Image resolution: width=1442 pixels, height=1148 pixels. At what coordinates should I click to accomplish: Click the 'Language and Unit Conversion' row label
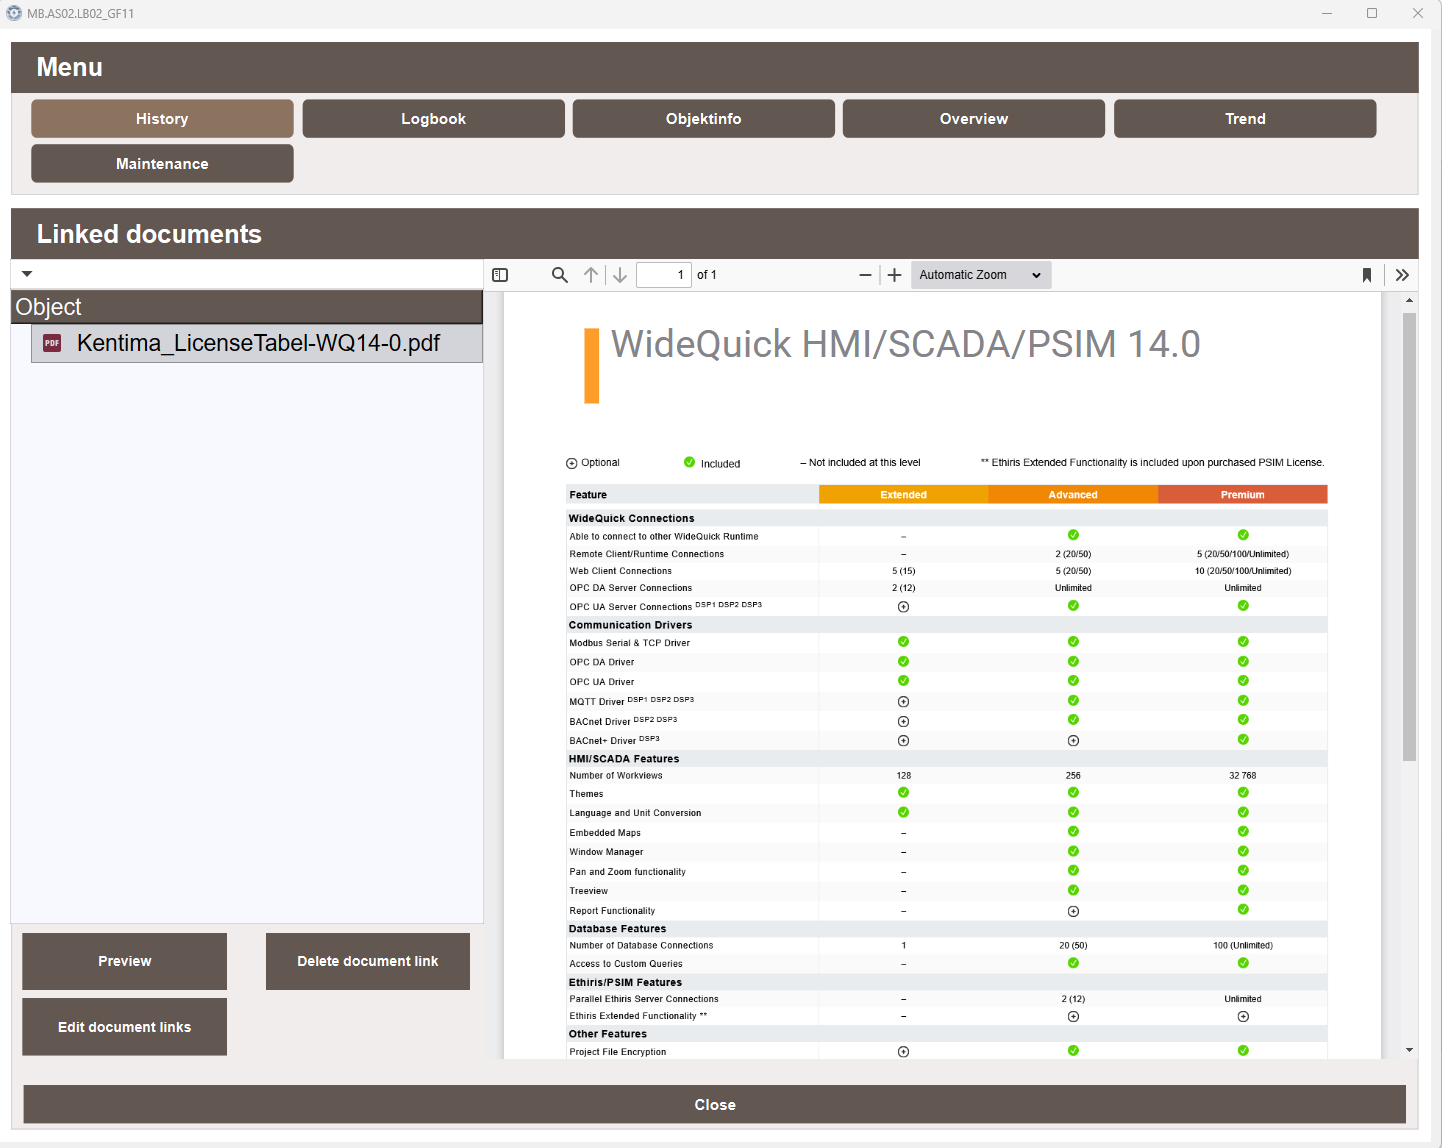(x=635, y=813)
